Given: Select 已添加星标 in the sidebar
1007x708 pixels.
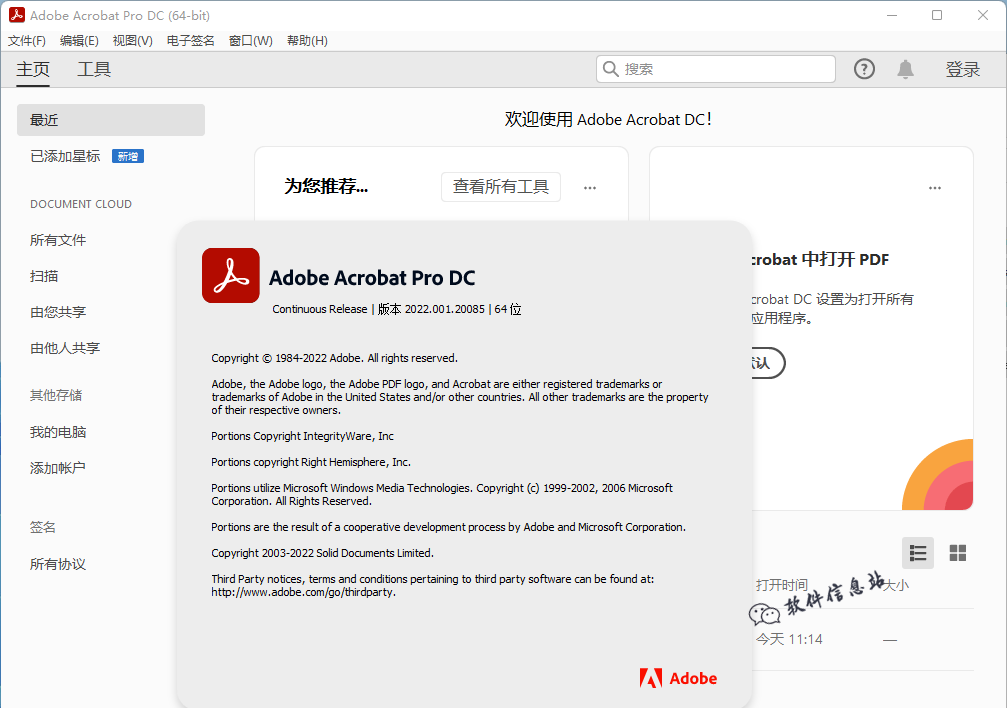Looking at the screenshot, I should click(x=65, y=156).
